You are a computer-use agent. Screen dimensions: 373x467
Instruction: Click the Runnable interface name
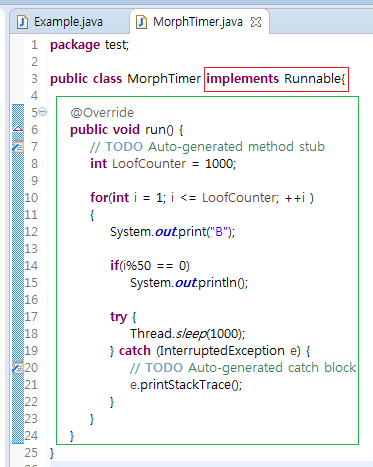coord(313,79)
